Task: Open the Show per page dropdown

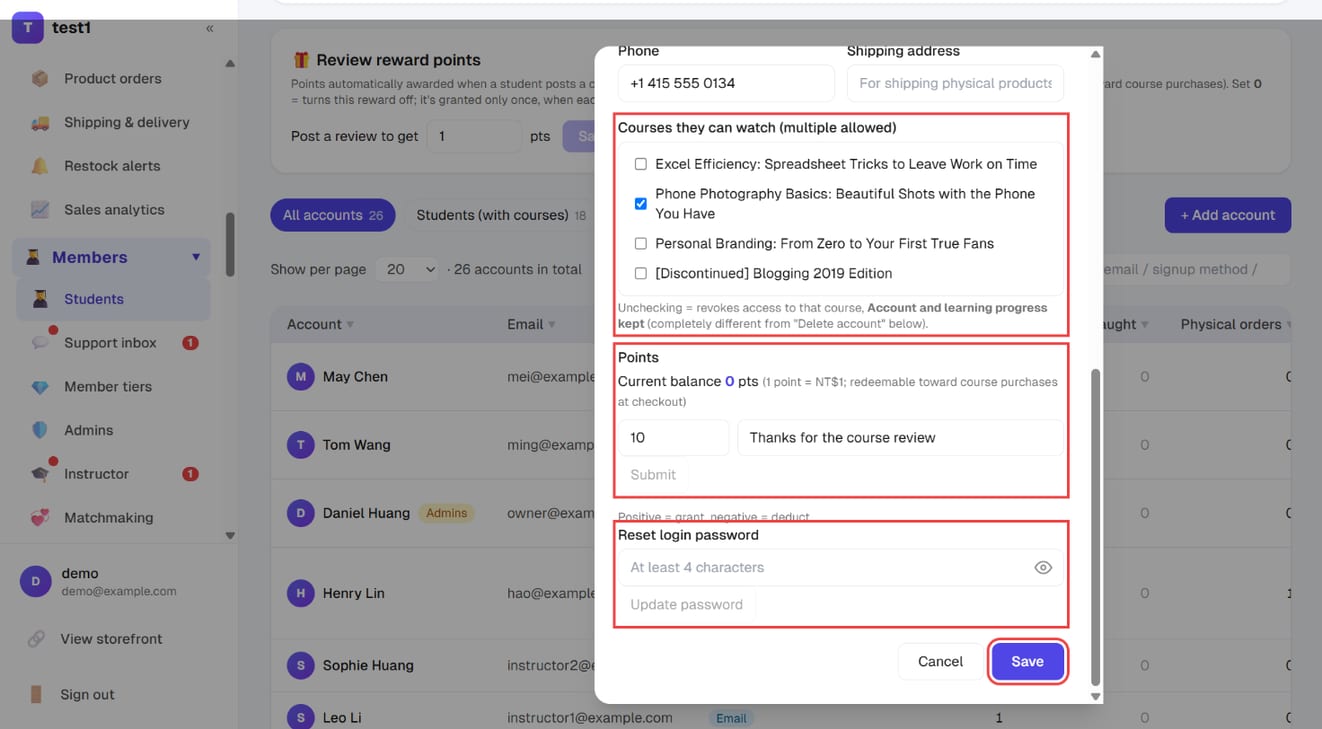Action: point(407,269)
